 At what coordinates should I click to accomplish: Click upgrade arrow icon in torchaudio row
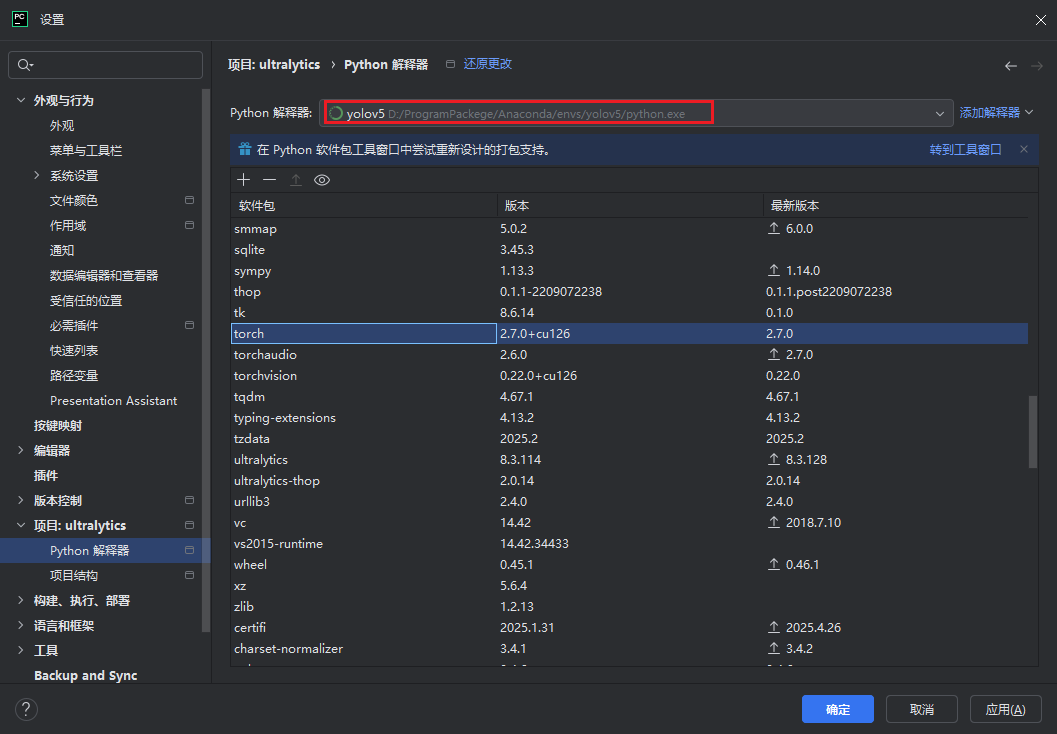774,355
